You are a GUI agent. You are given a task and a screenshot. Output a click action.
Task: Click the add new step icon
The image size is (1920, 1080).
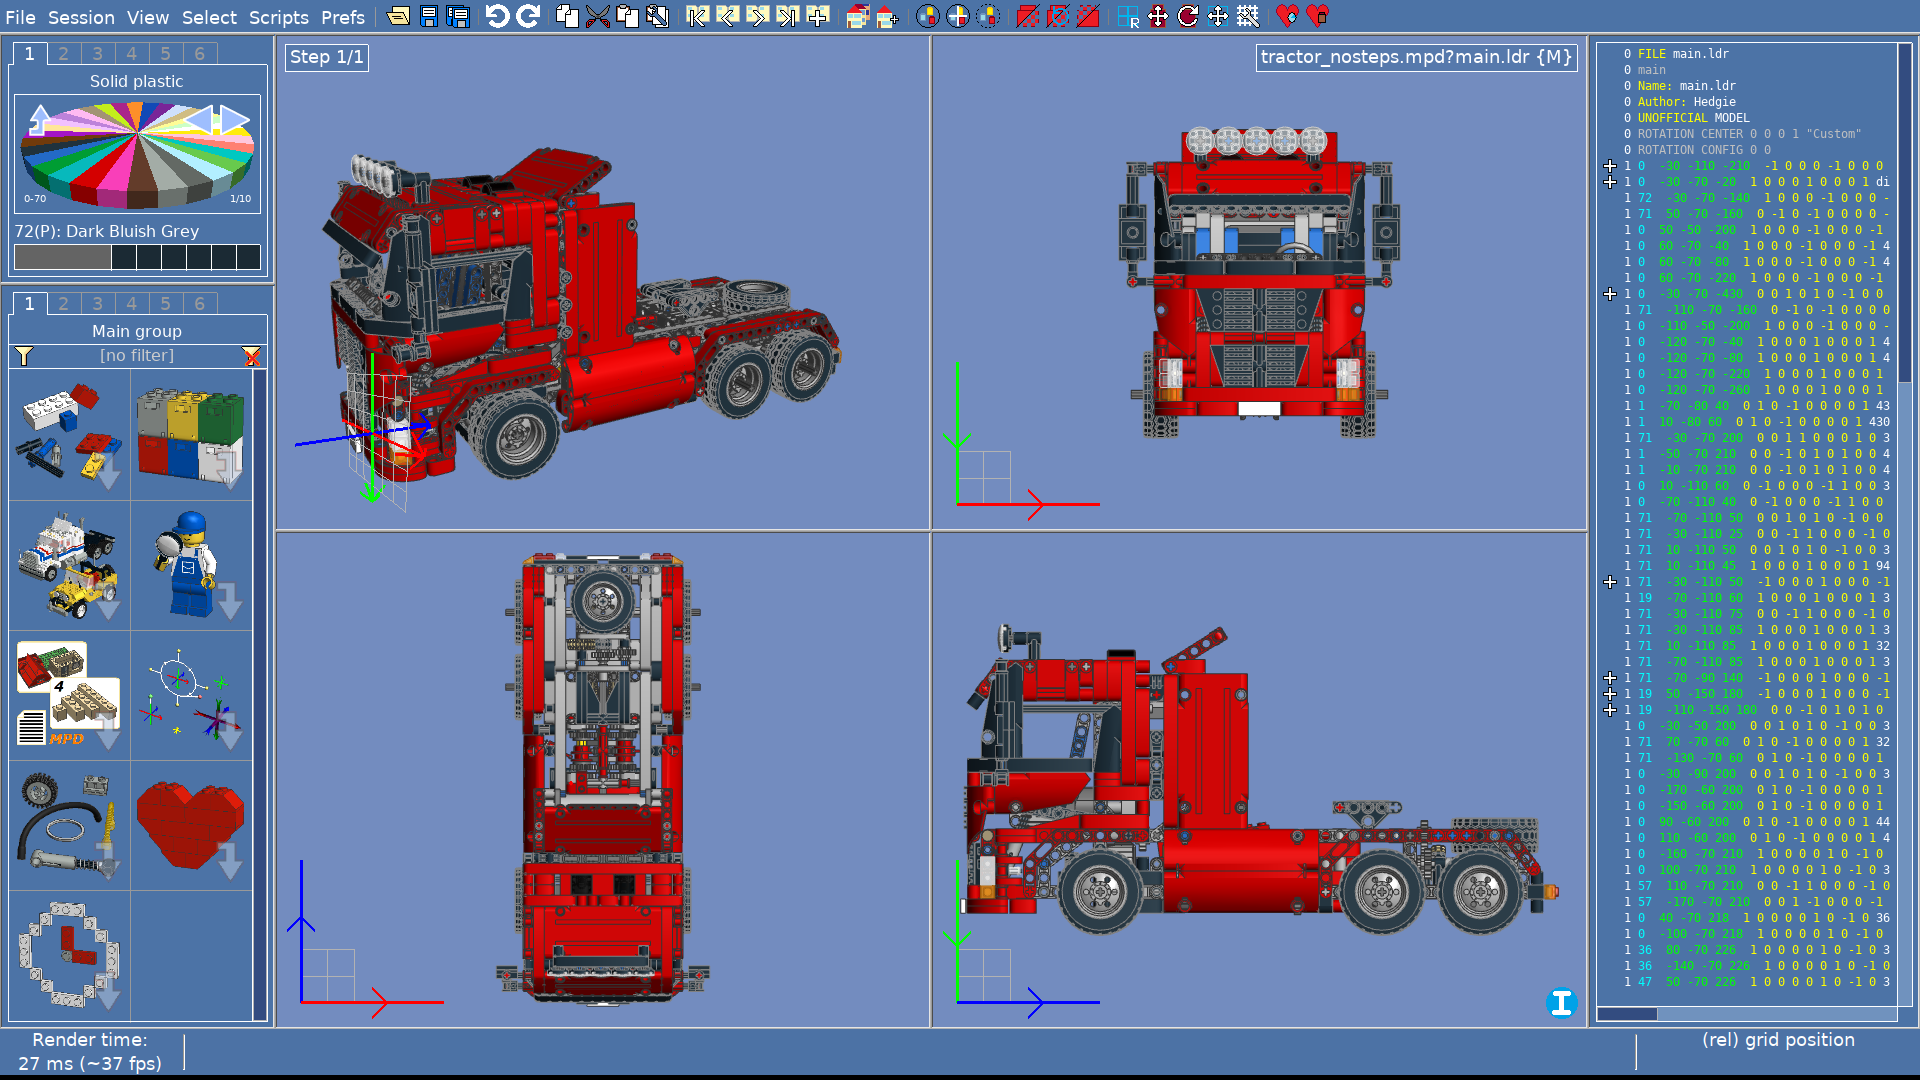pos(818,16)
